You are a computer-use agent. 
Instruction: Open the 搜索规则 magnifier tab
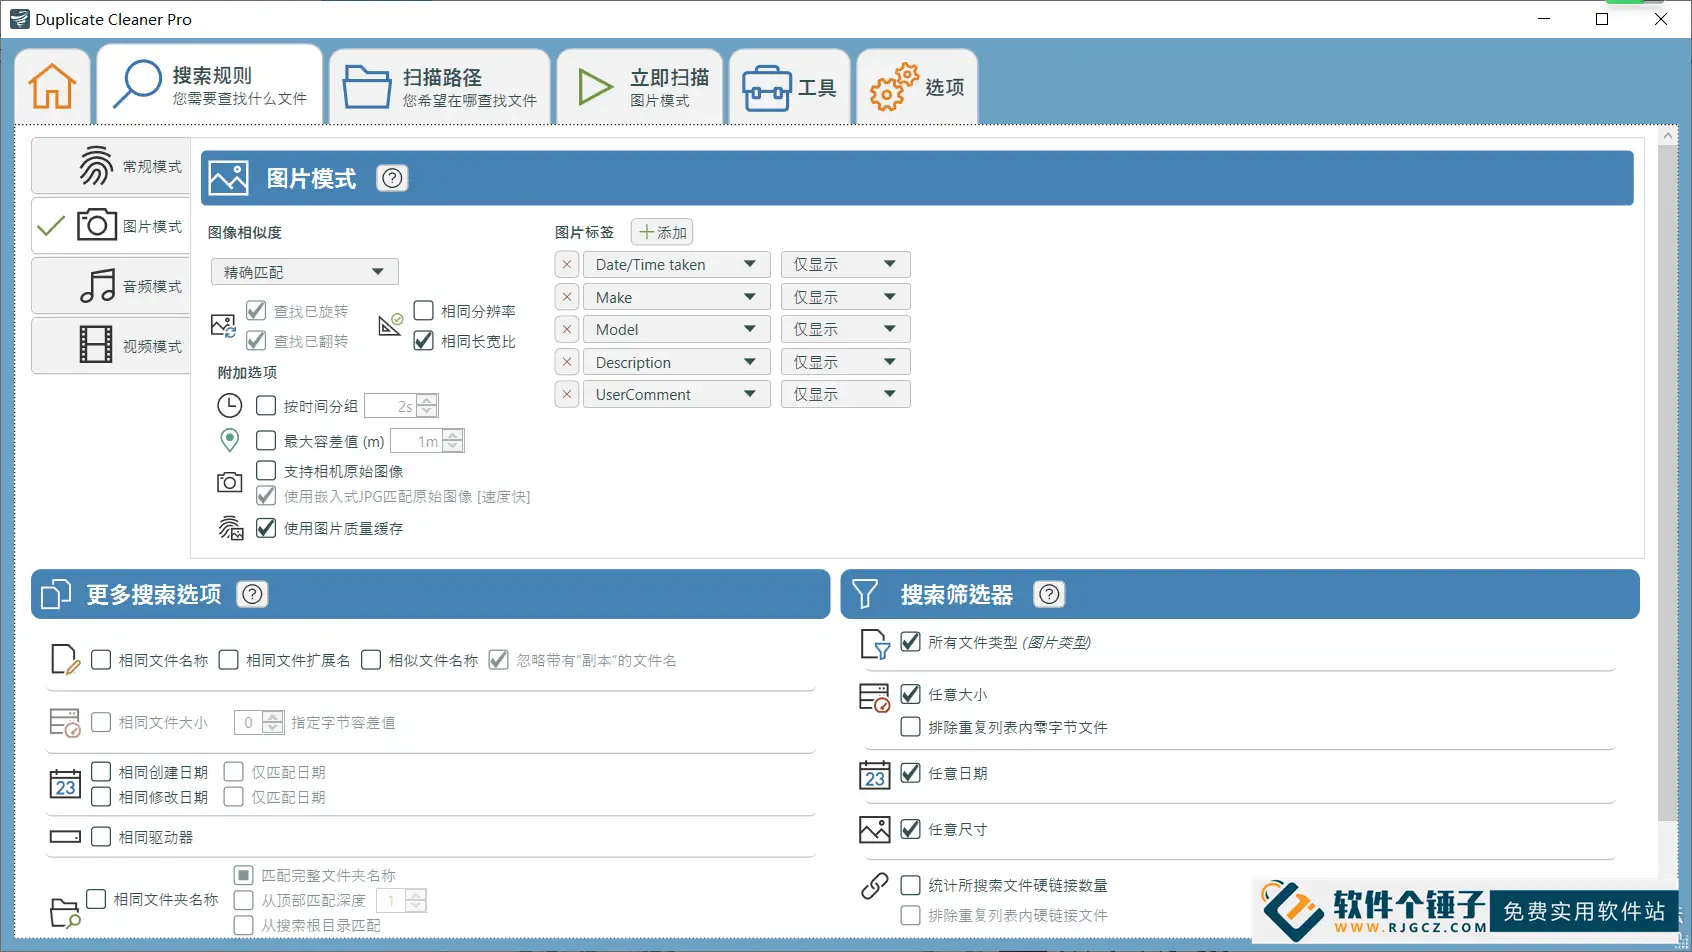(x=210, y=85)
